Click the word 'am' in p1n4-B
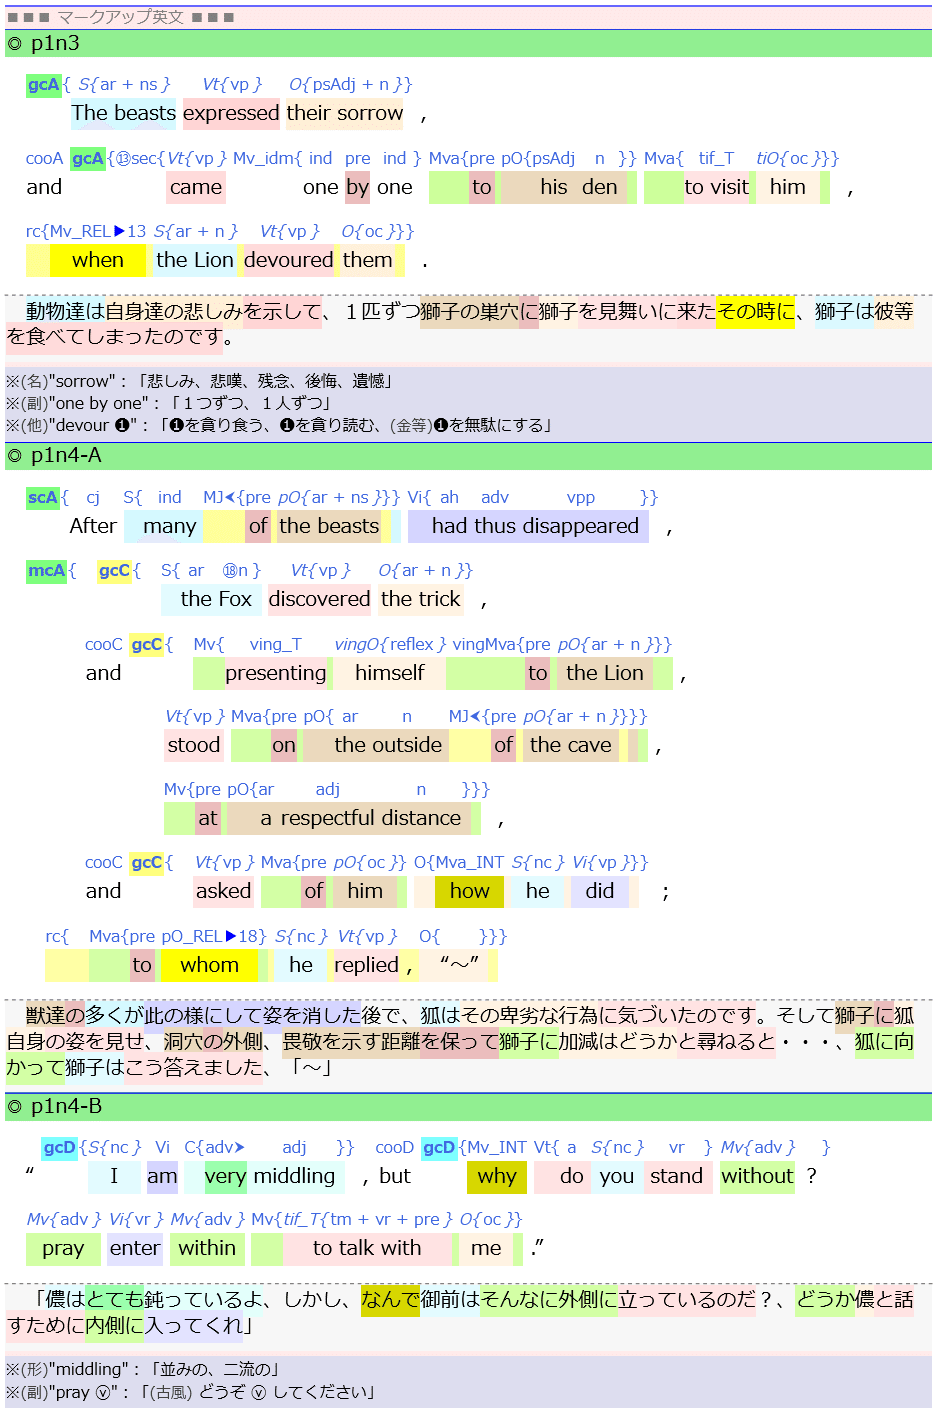This screenshot has height=1410, width=934. click(162, 1176)
